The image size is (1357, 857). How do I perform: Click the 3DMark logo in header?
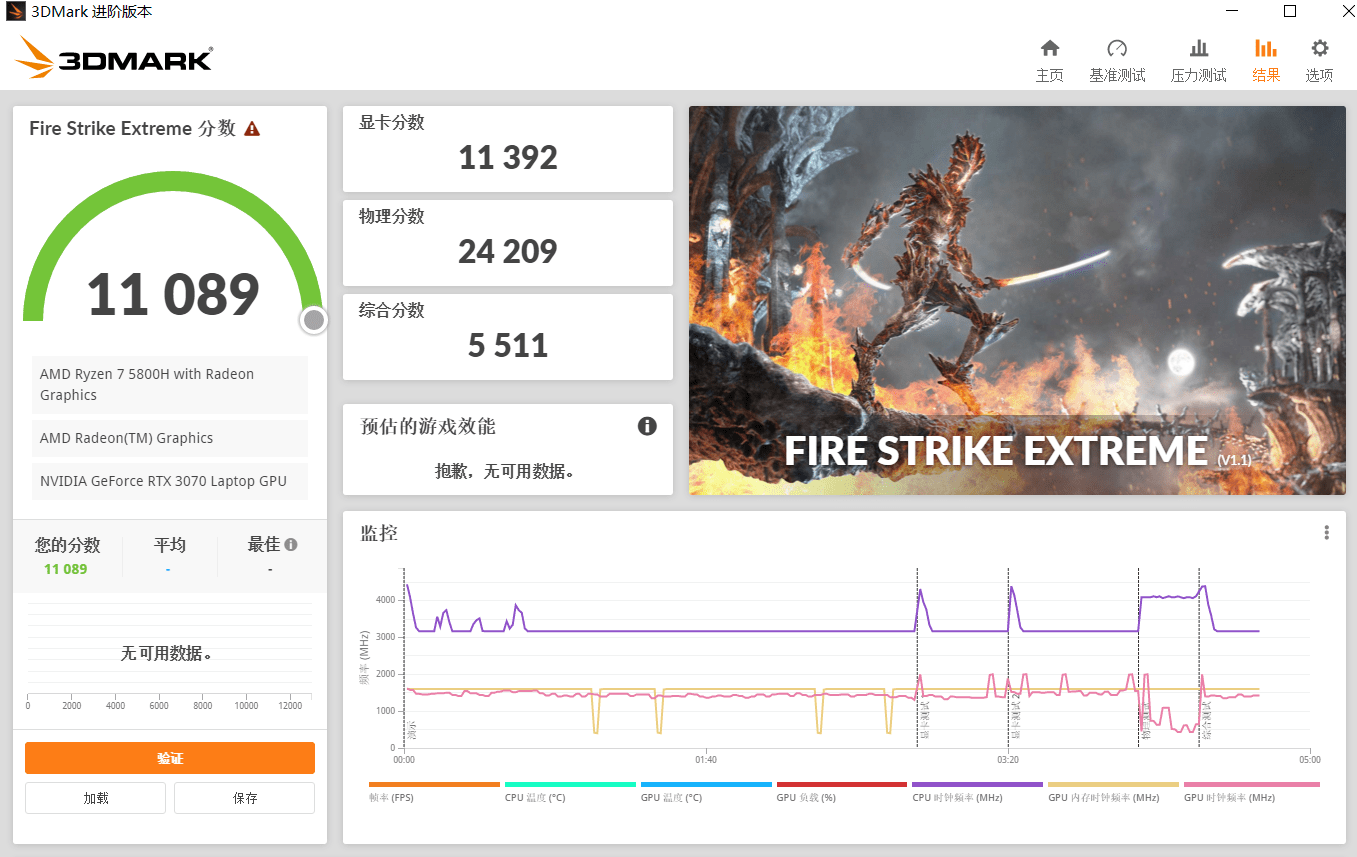pyautogui.click(x=114, y=59)
